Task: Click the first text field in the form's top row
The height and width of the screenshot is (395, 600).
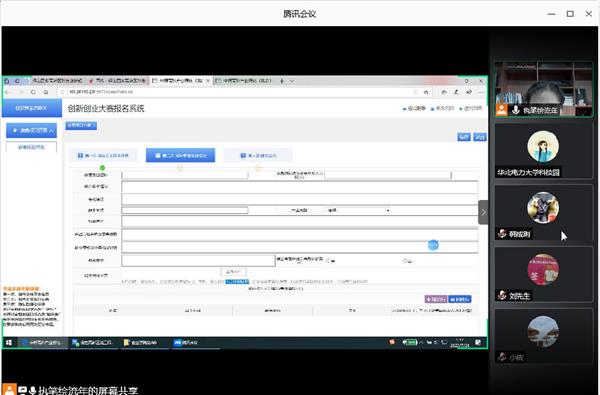Action: coord(185,175)
